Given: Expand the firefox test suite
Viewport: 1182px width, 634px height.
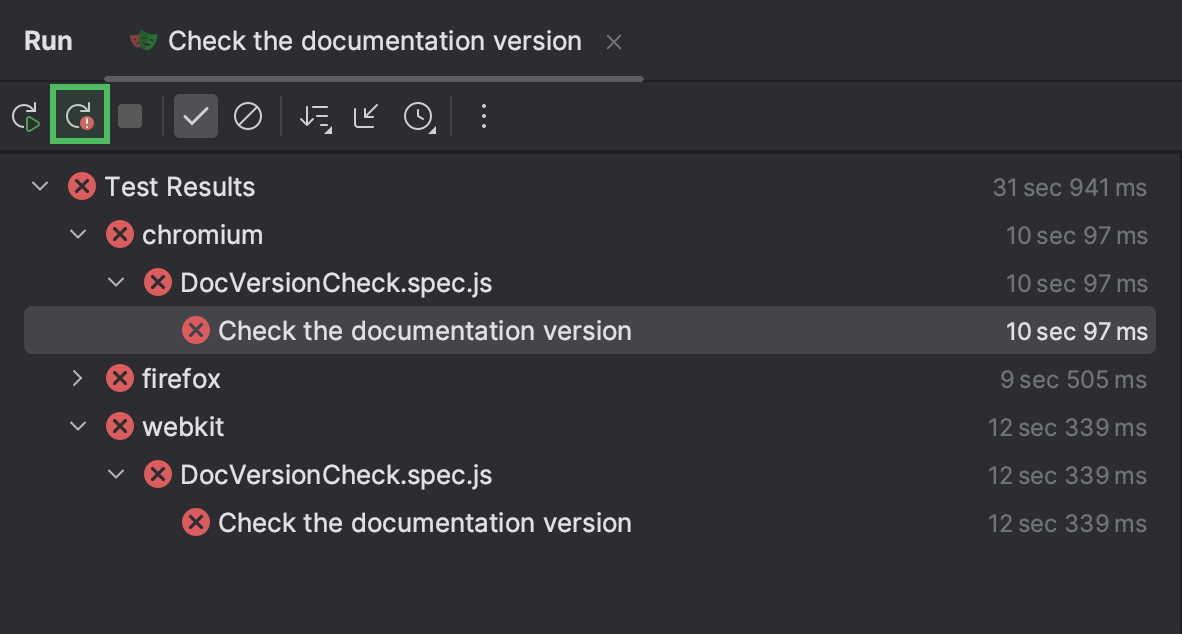Looking at the screenshot, I should [x=78, y=378].
